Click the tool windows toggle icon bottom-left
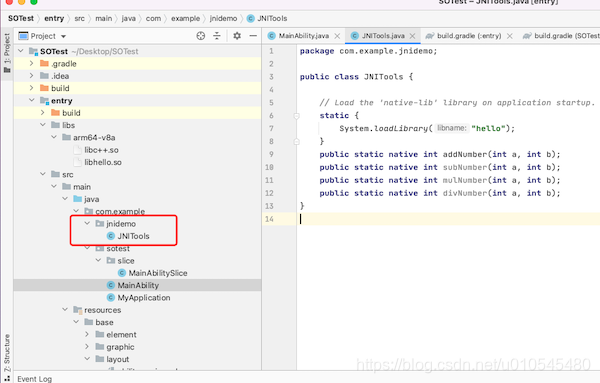600x383 pixels. click(7, 378)
